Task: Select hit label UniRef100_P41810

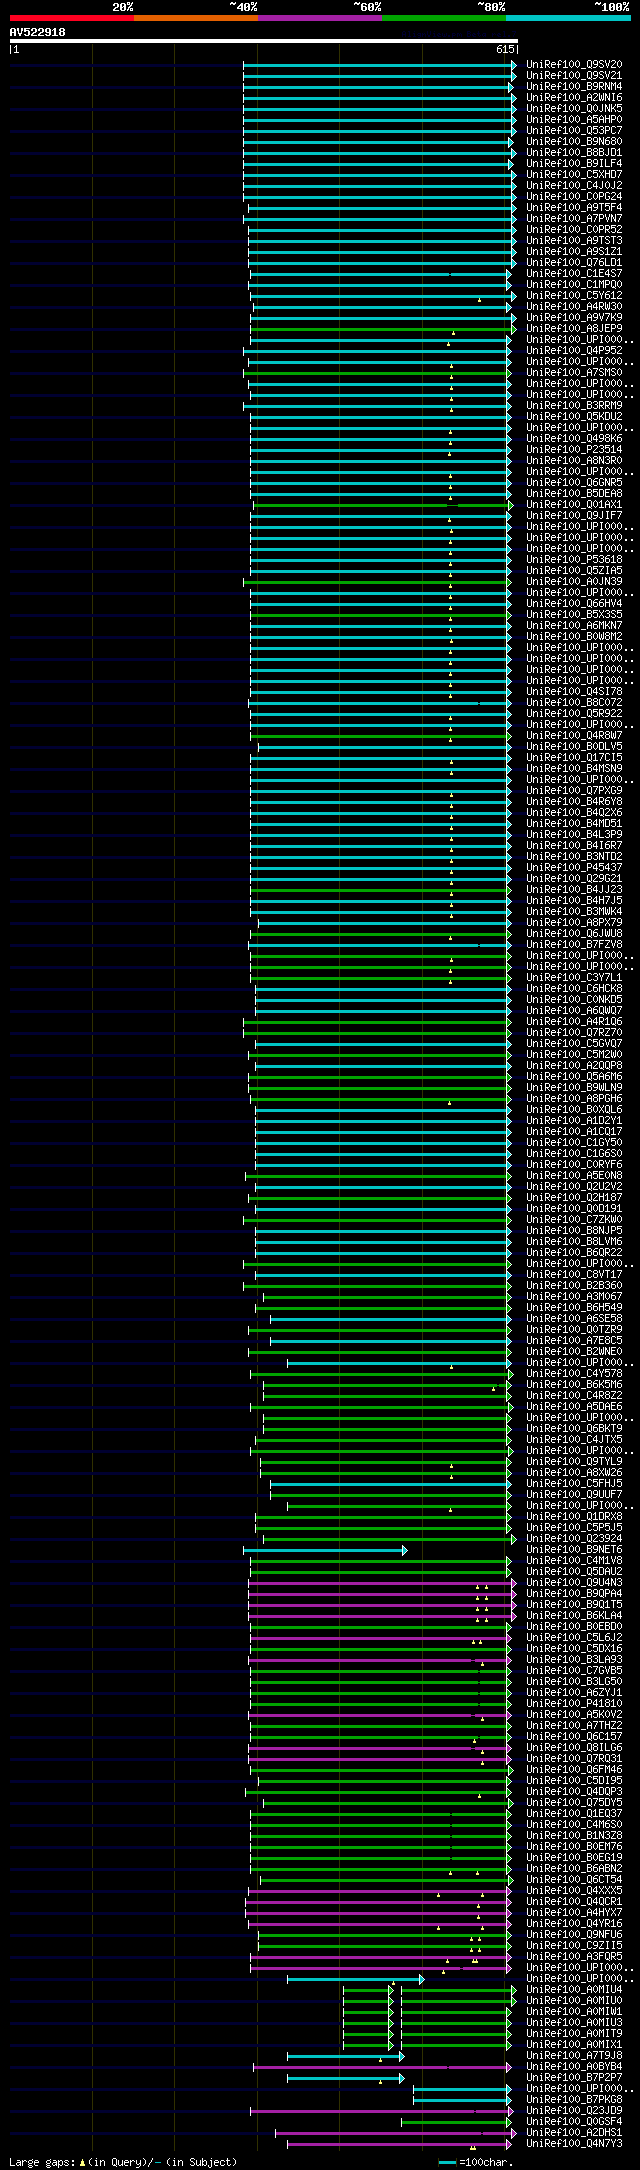Action: tap(574, 1704)
